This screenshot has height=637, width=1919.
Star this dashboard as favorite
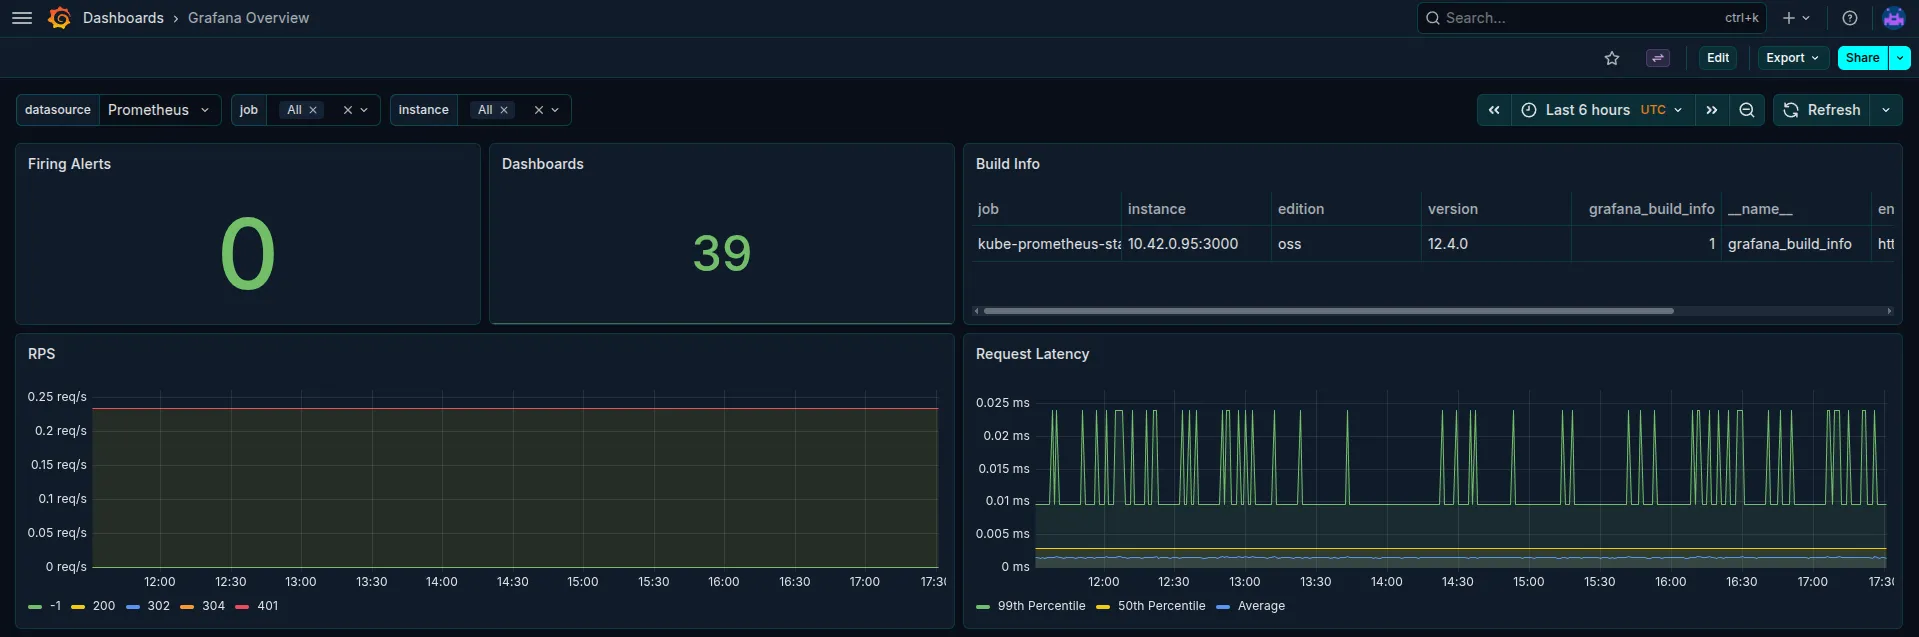[x=1612, y=58]
